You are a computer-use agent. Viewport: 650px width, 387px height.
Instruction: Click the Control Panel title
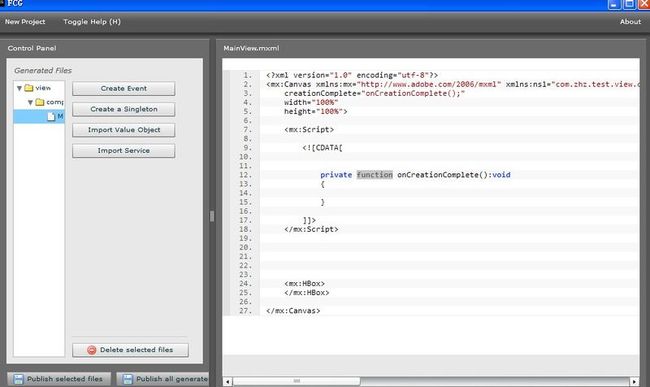point(32,48)
